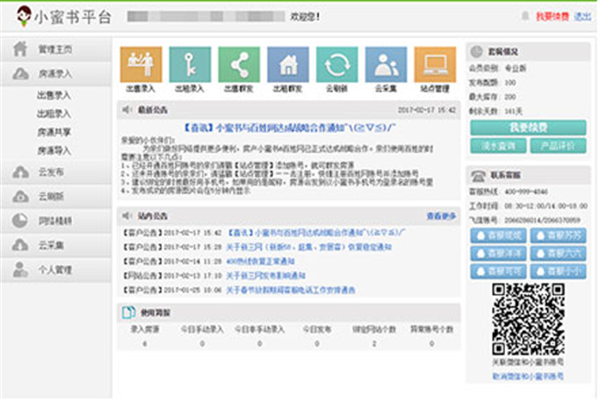Open the 出租录入 key icon tile
Image resolution: width=600 pixels, height=404 pixels.
(188, 65)
